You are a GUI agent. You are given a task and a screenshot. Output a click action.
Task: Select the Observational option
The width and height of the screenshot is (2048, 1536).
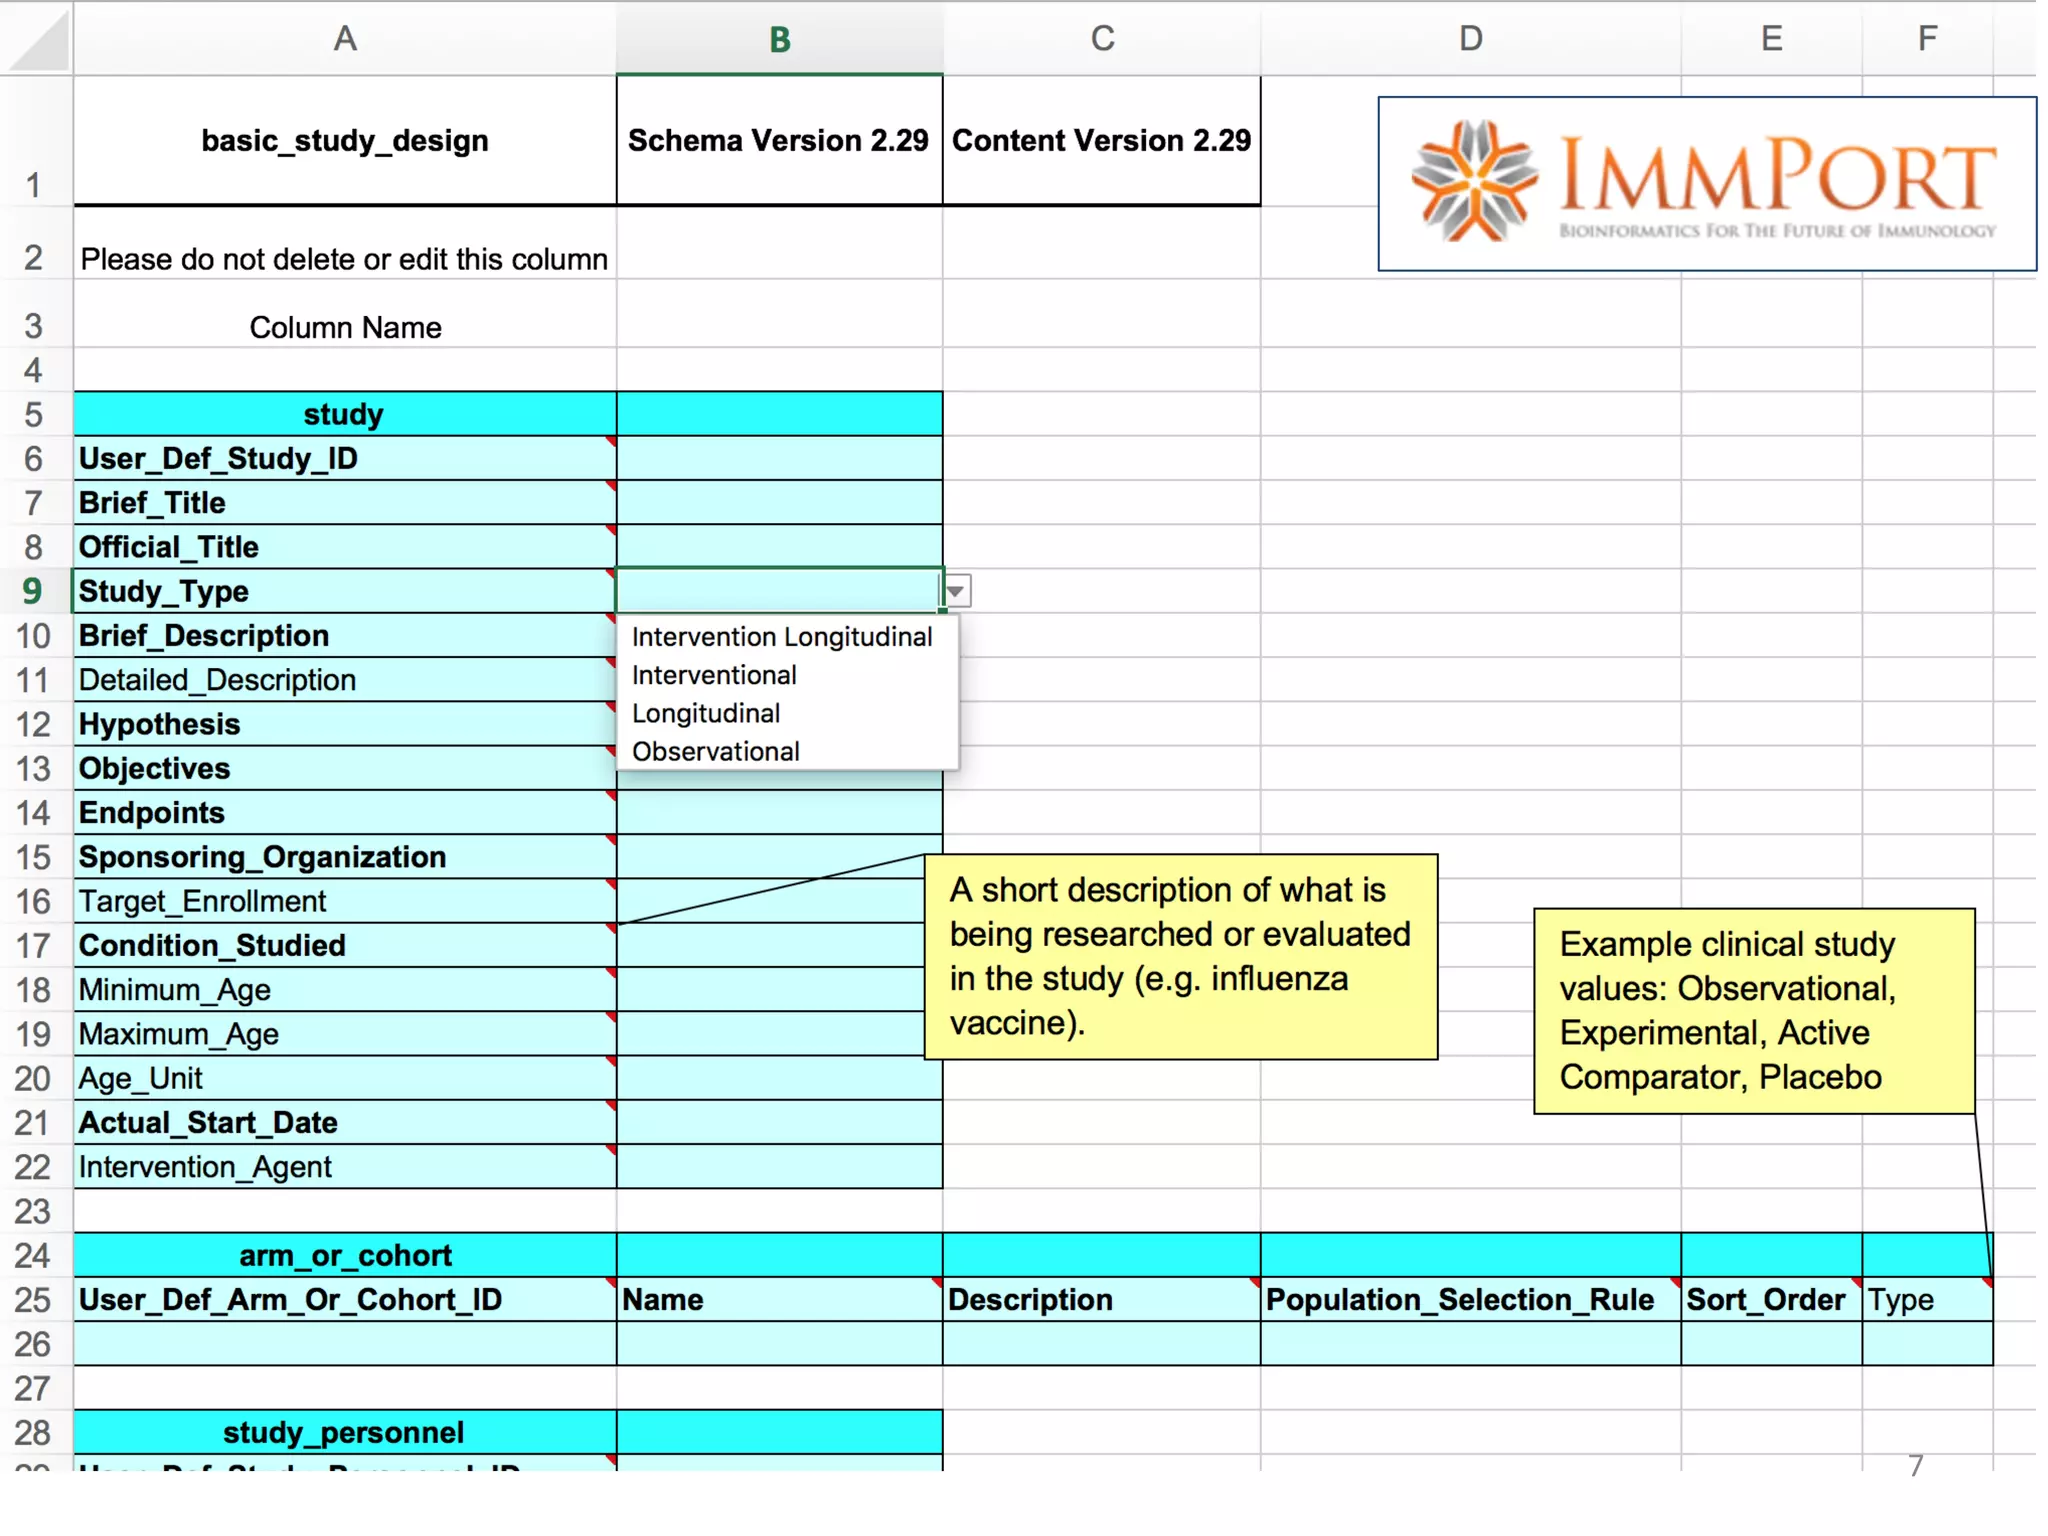click(x=715, y=751)
